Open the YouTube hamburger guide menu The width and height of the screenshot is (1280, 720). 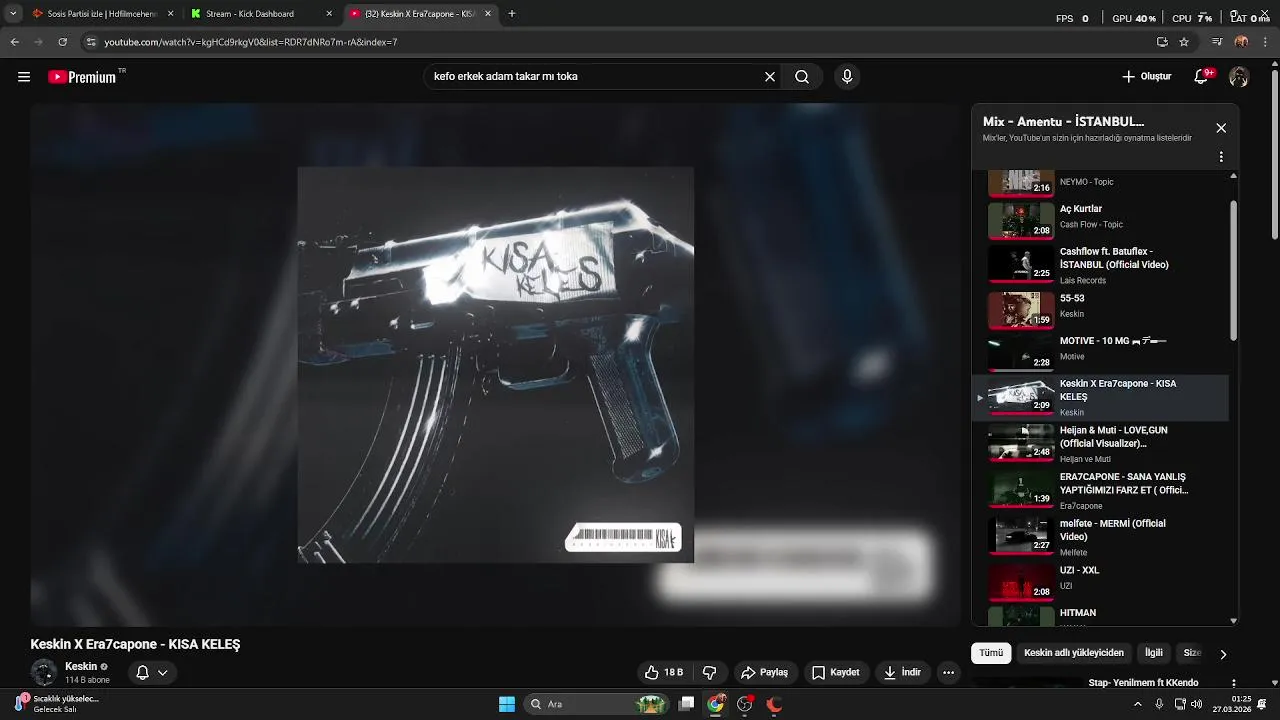[x=24, y=77]
